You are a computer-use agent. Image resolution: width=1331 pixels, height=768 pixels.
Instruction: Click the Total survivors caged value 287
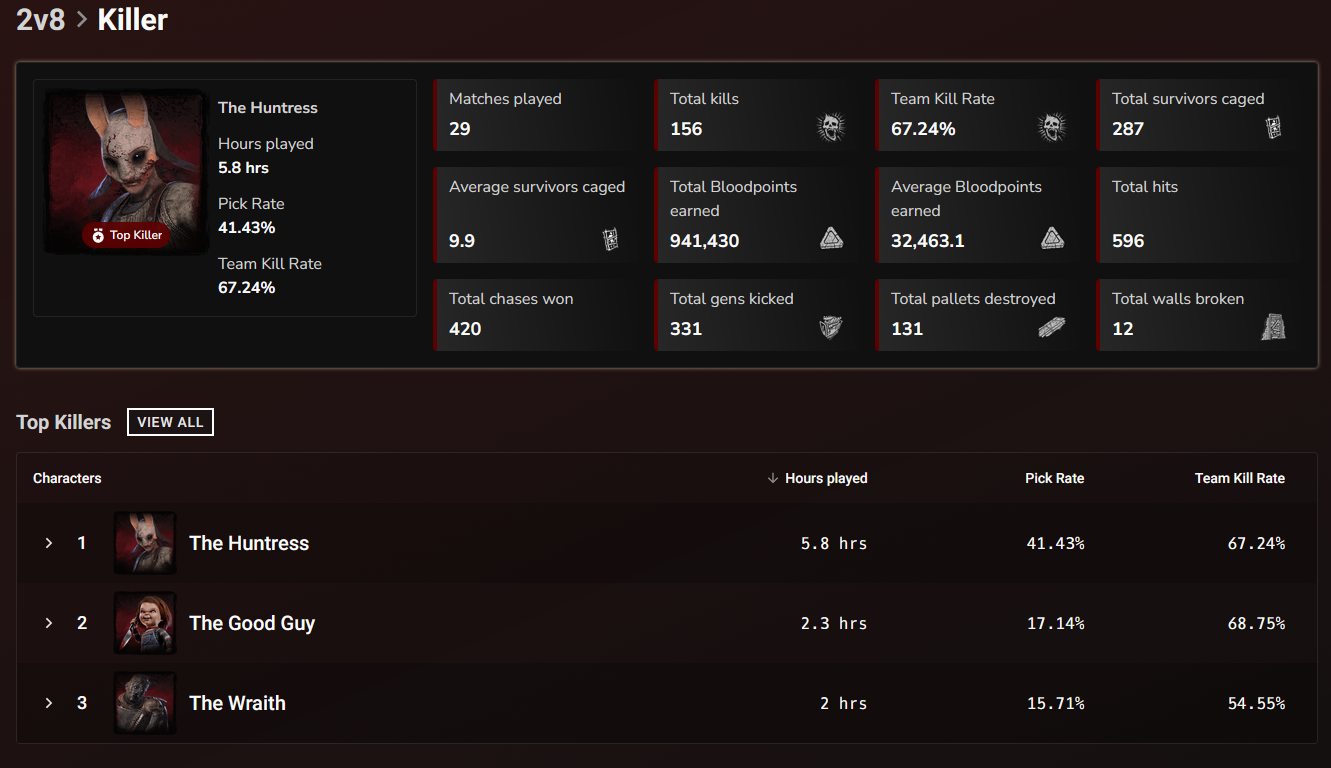(x=1128, y=129)
